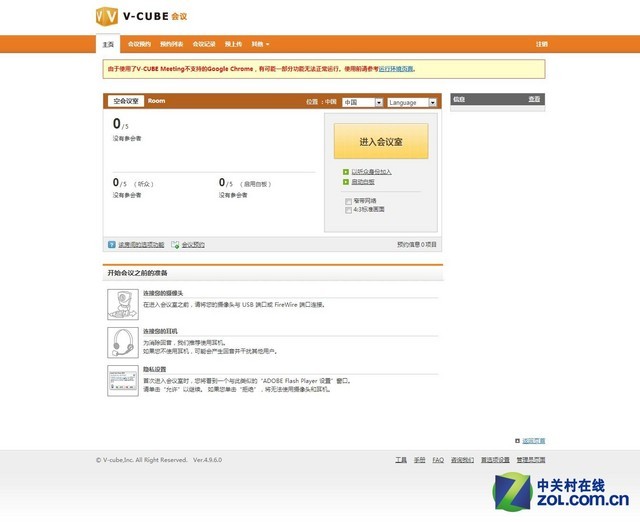640x522 pixels.
Task: Click the 会议预约 calendar icon below room stats
Action: (175, 244)
